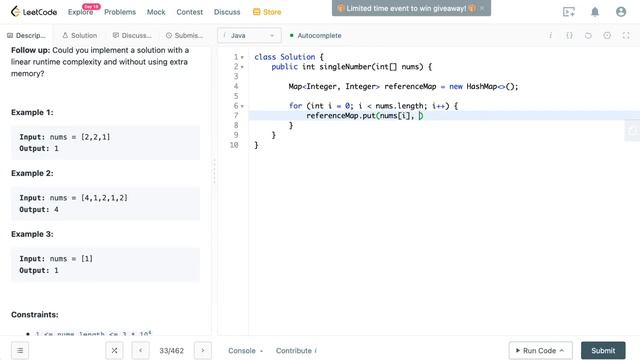This screenshot has height=360, width=640.
Task: Open the Contribute link
Action: (x=296, y=351)
